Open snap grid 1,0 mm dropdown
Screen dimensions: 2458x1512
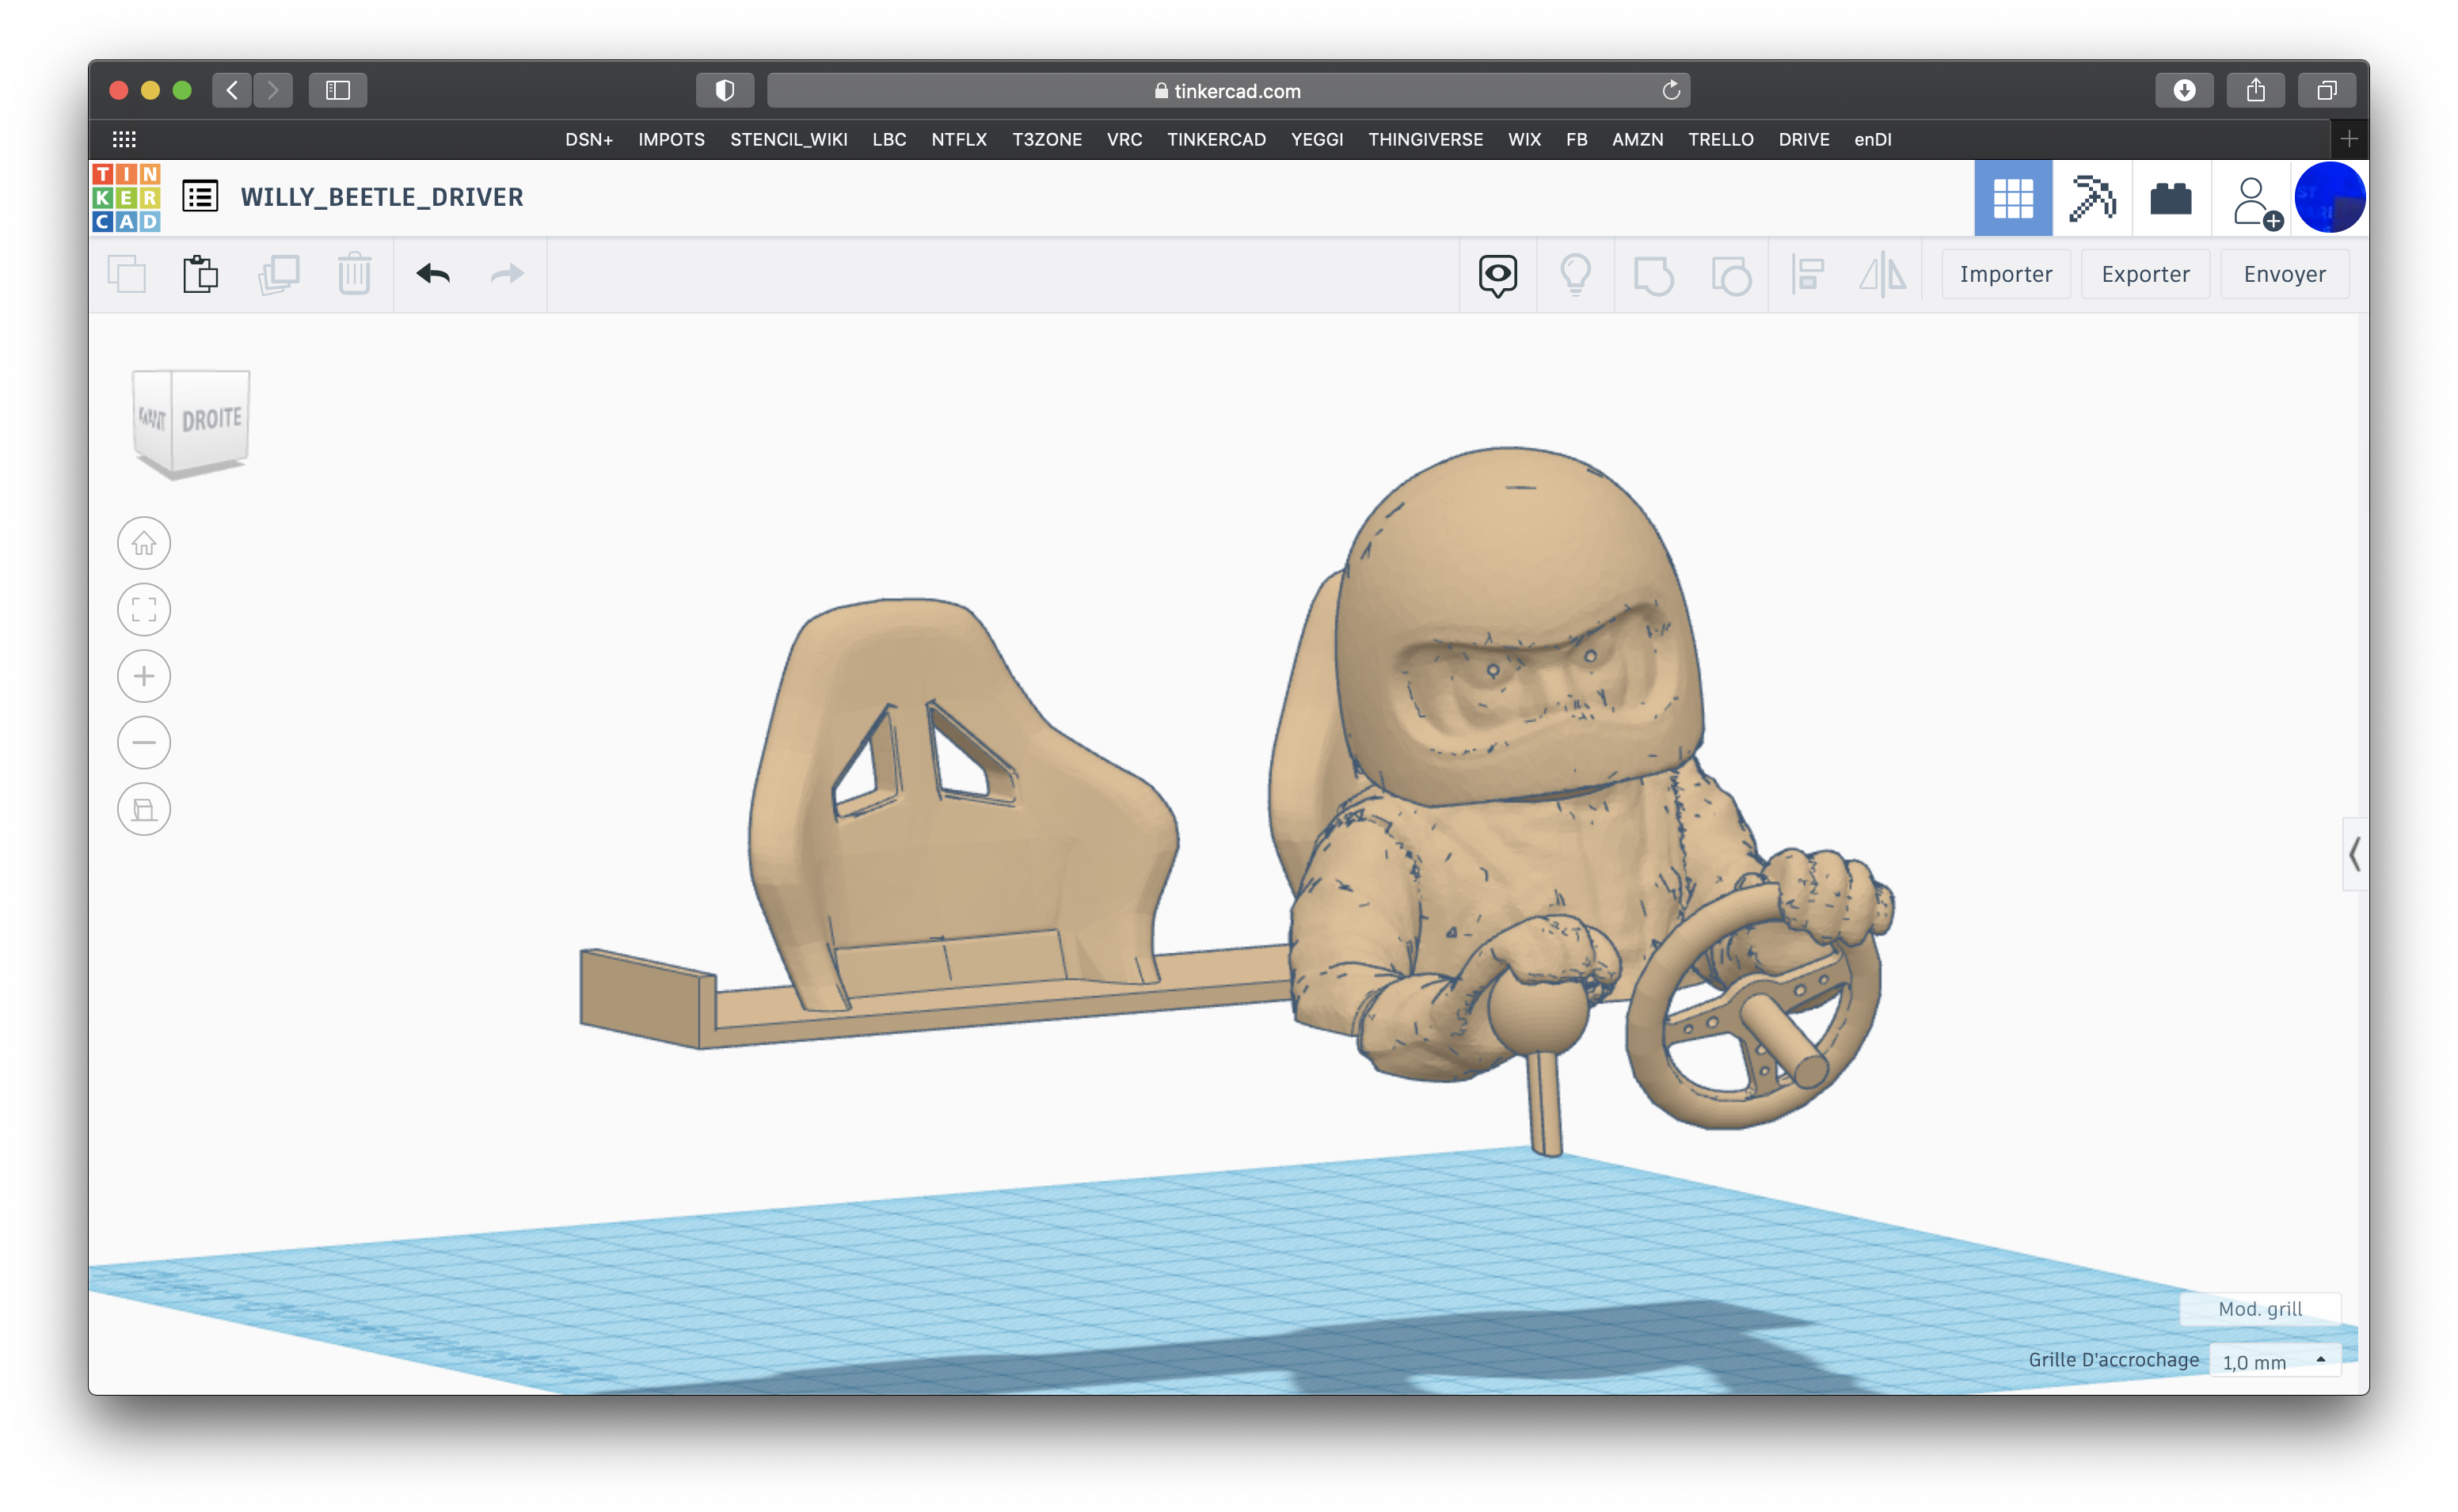(x=2274, y=1361)
